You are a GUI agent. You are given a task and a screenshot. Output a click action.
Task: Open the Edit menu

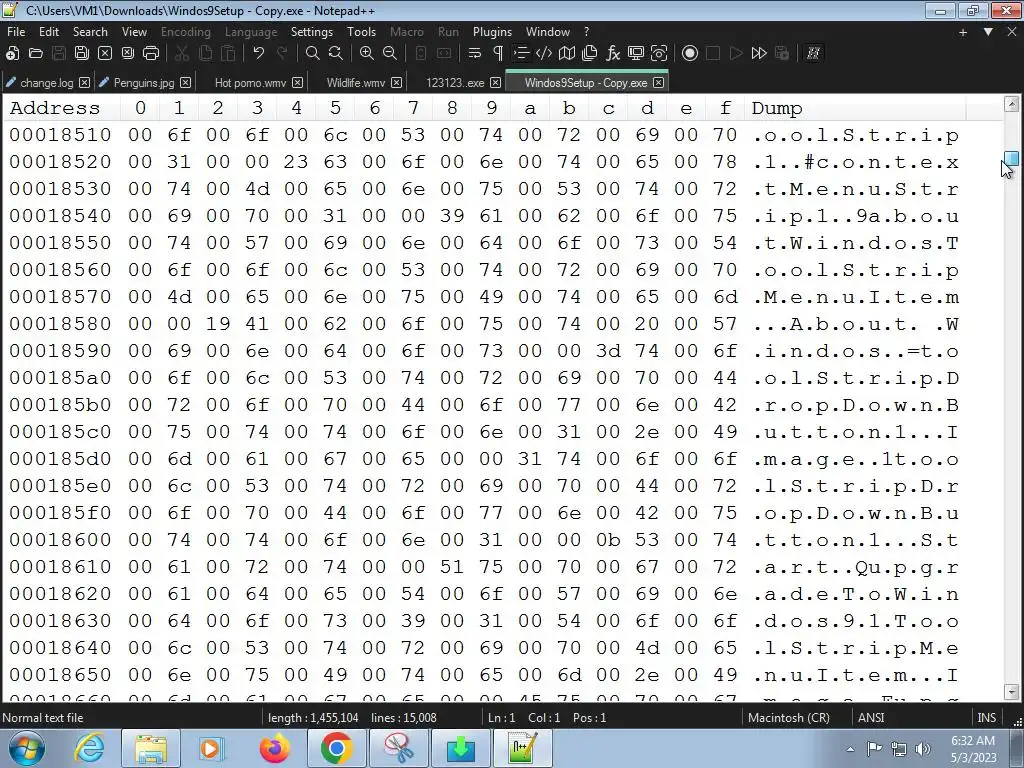coord(49,31)
